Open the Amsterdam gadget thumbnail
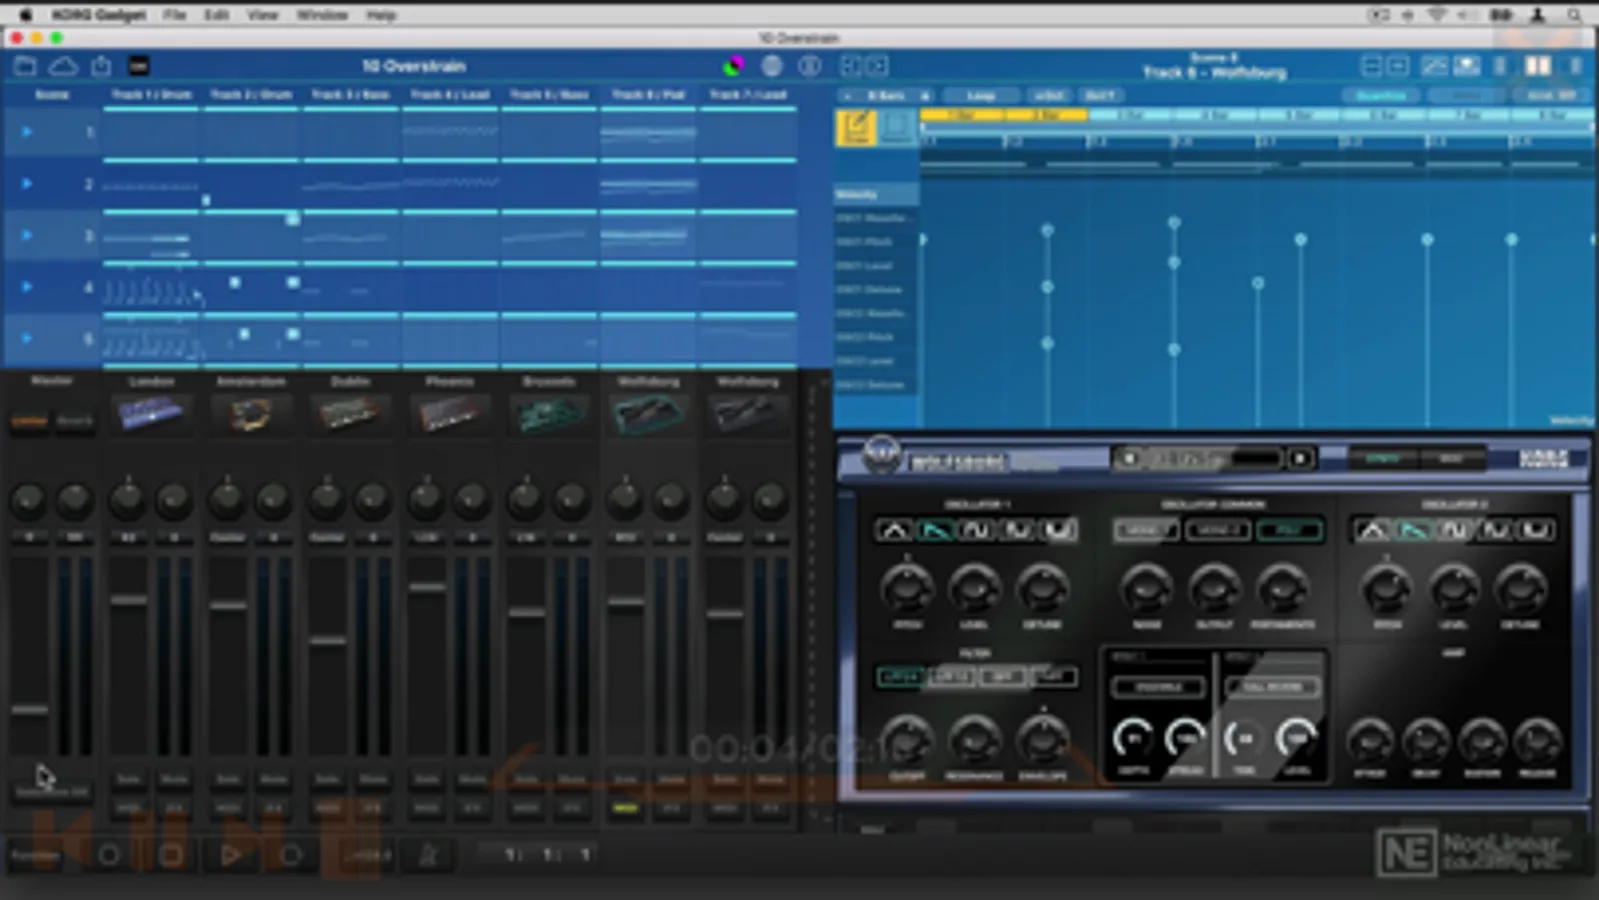Image resolution: width=1599 pixels, height=900 pixels. (x=250, y=413)
